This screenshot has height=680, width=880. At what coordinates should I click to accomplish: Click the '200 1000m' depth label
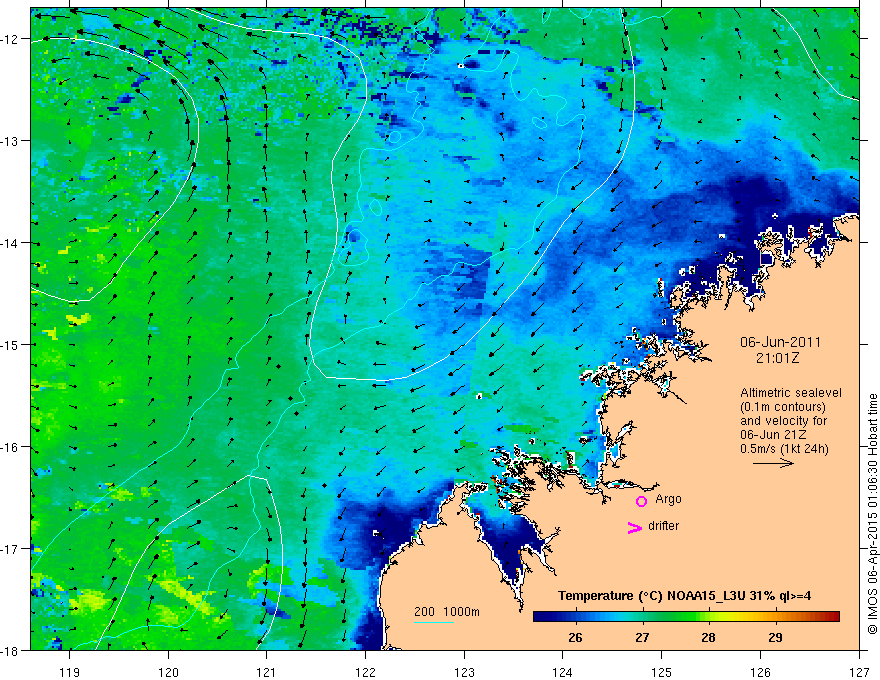coord(447,612)
